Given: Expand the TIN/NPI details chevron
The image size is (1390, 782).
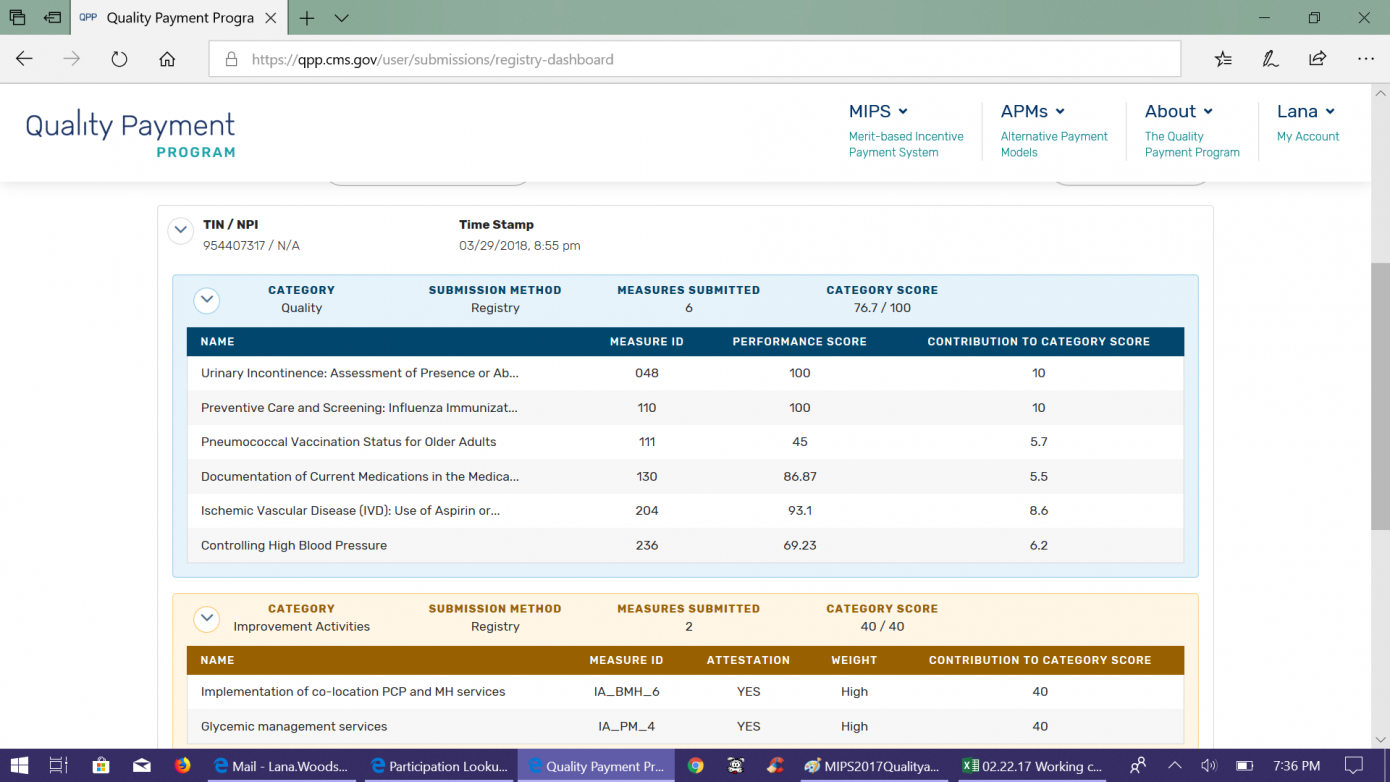Looking at the screenshot, I should click(x=180, y=230).
